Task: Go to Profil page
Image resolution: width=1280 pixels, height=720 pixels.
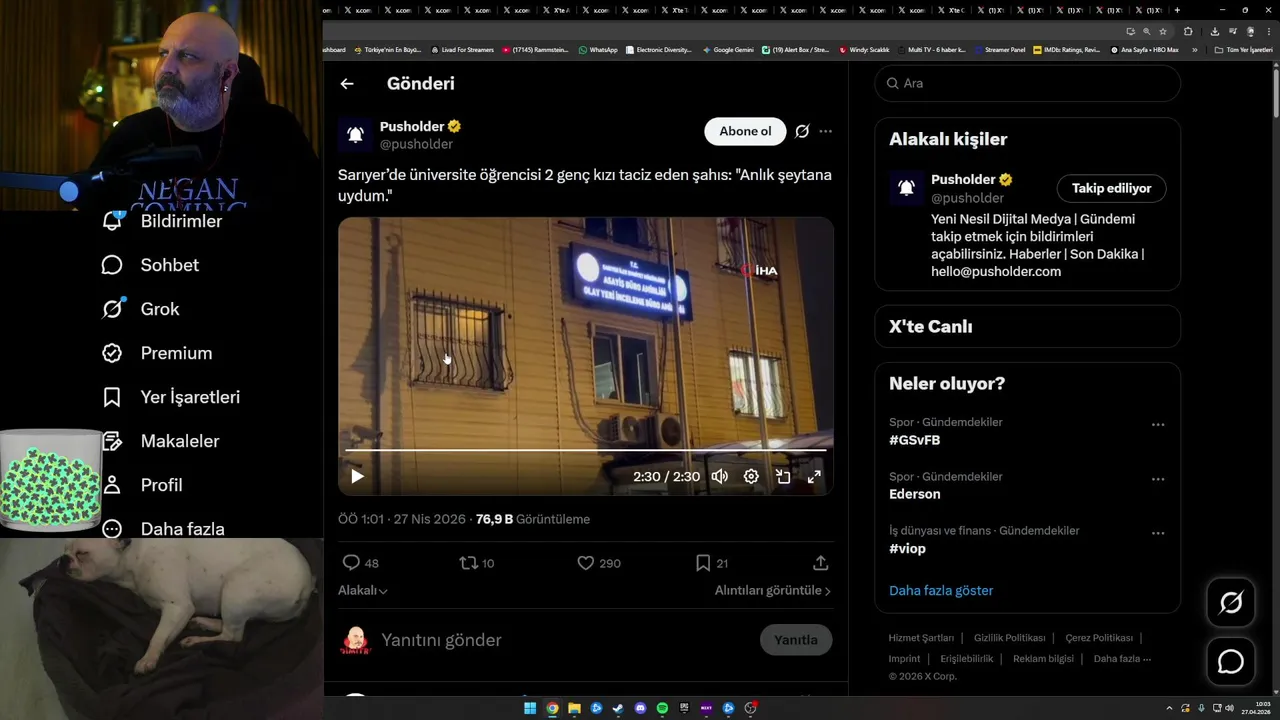Action: pyautogui.click(x=142, y=485)
